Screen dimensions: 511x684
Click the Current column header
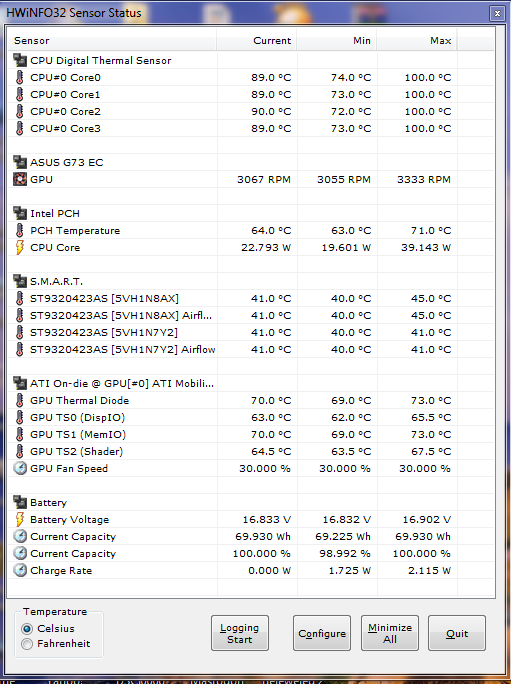(x=257, y=41)
